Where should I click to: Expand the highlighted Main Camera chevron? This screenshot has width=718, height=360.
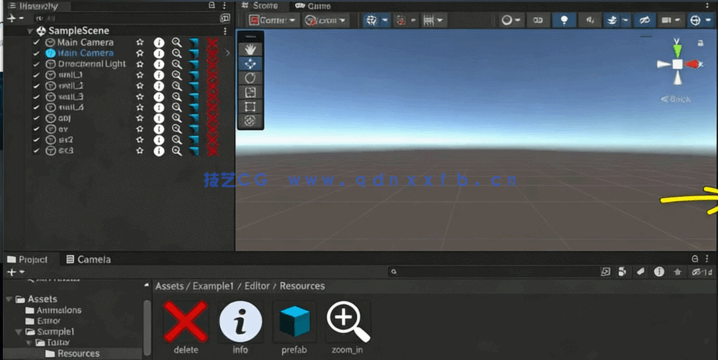(x=228, y=53)
